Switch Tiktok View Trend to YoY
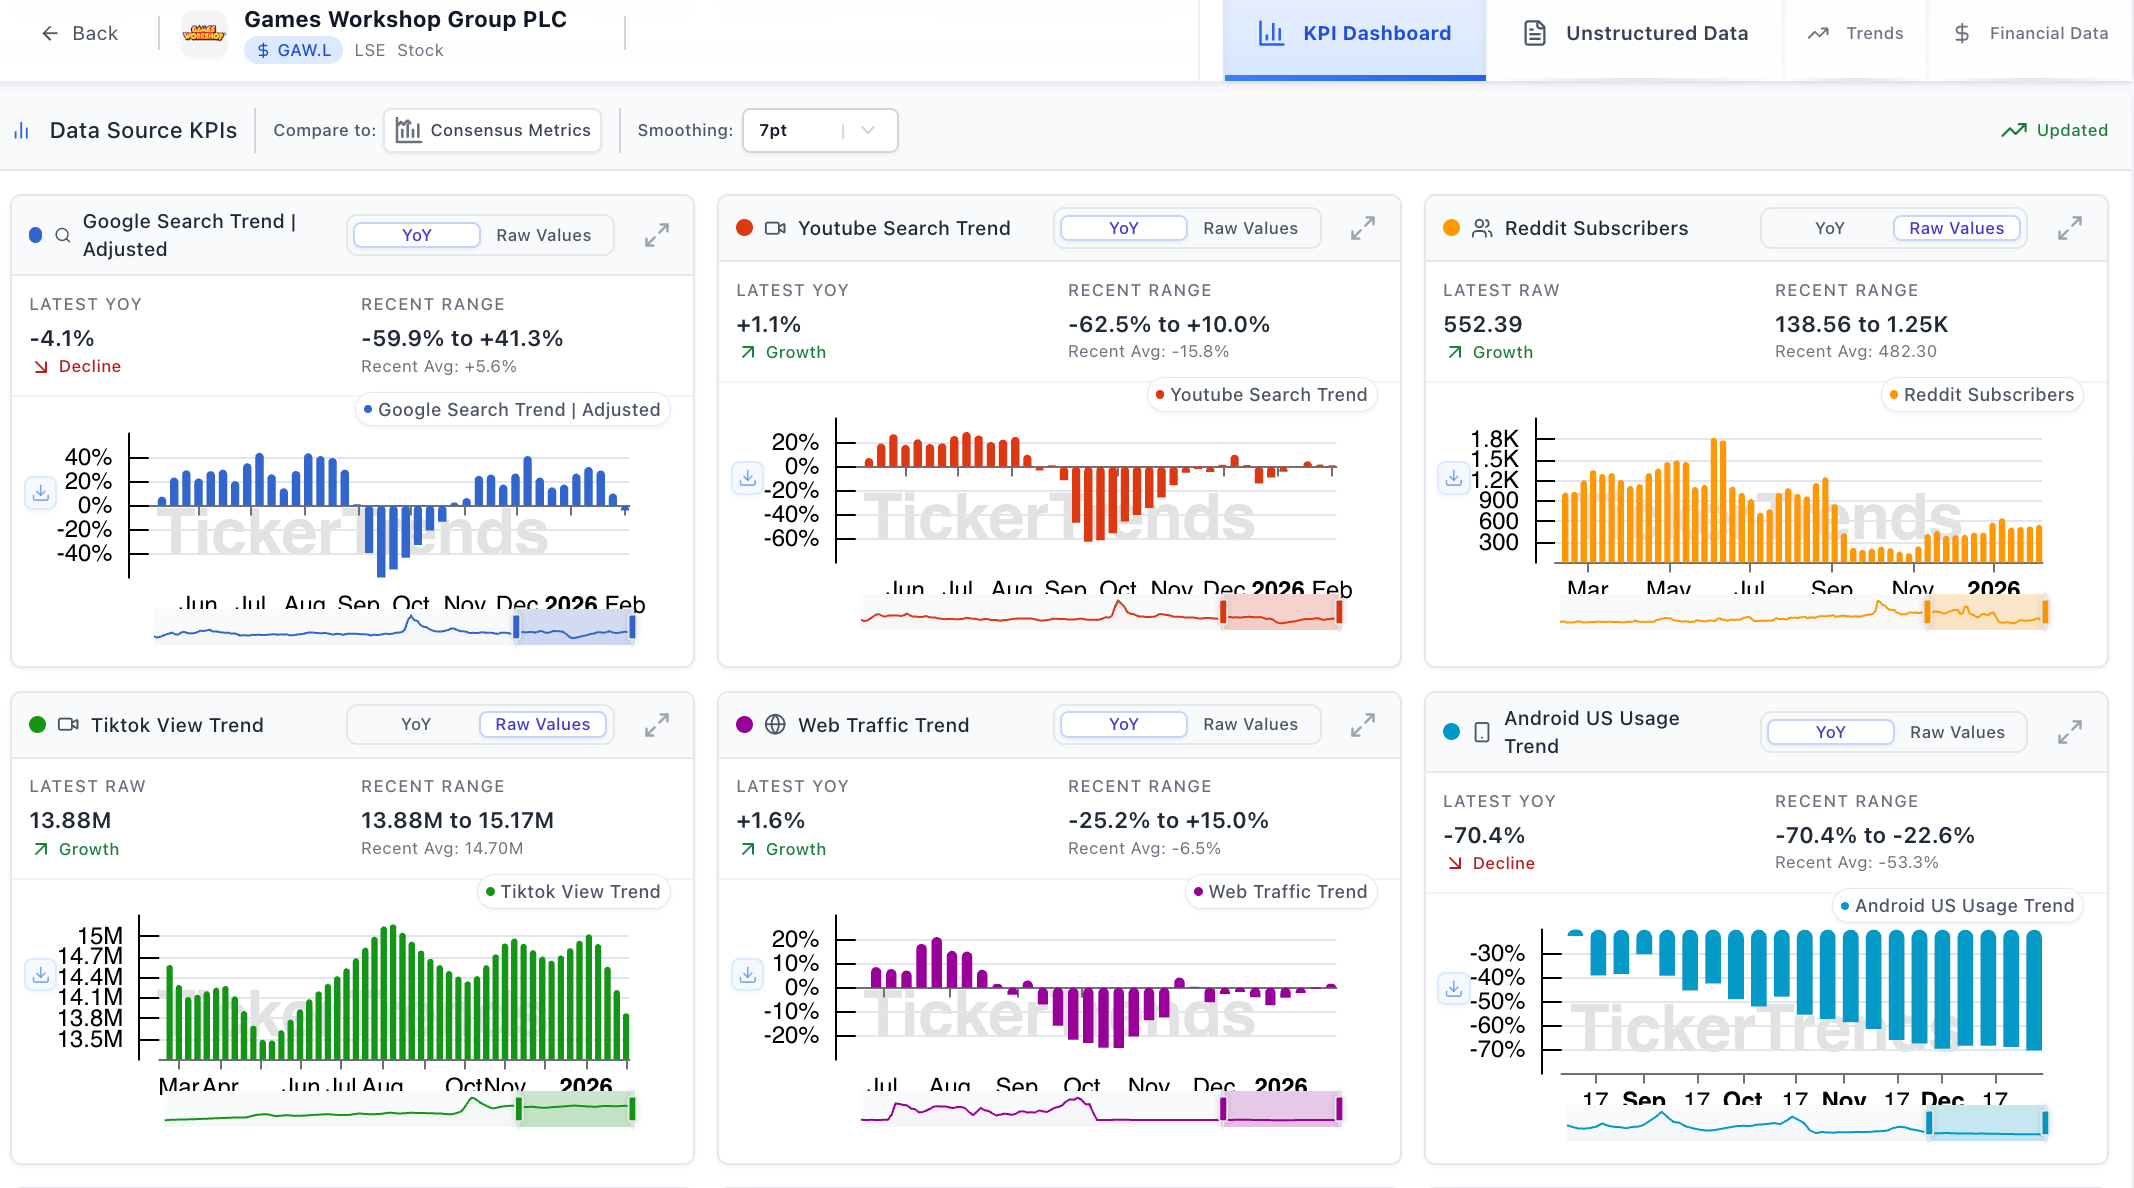Screen dimensions: 2134x1188 click(x=415, y=725)
